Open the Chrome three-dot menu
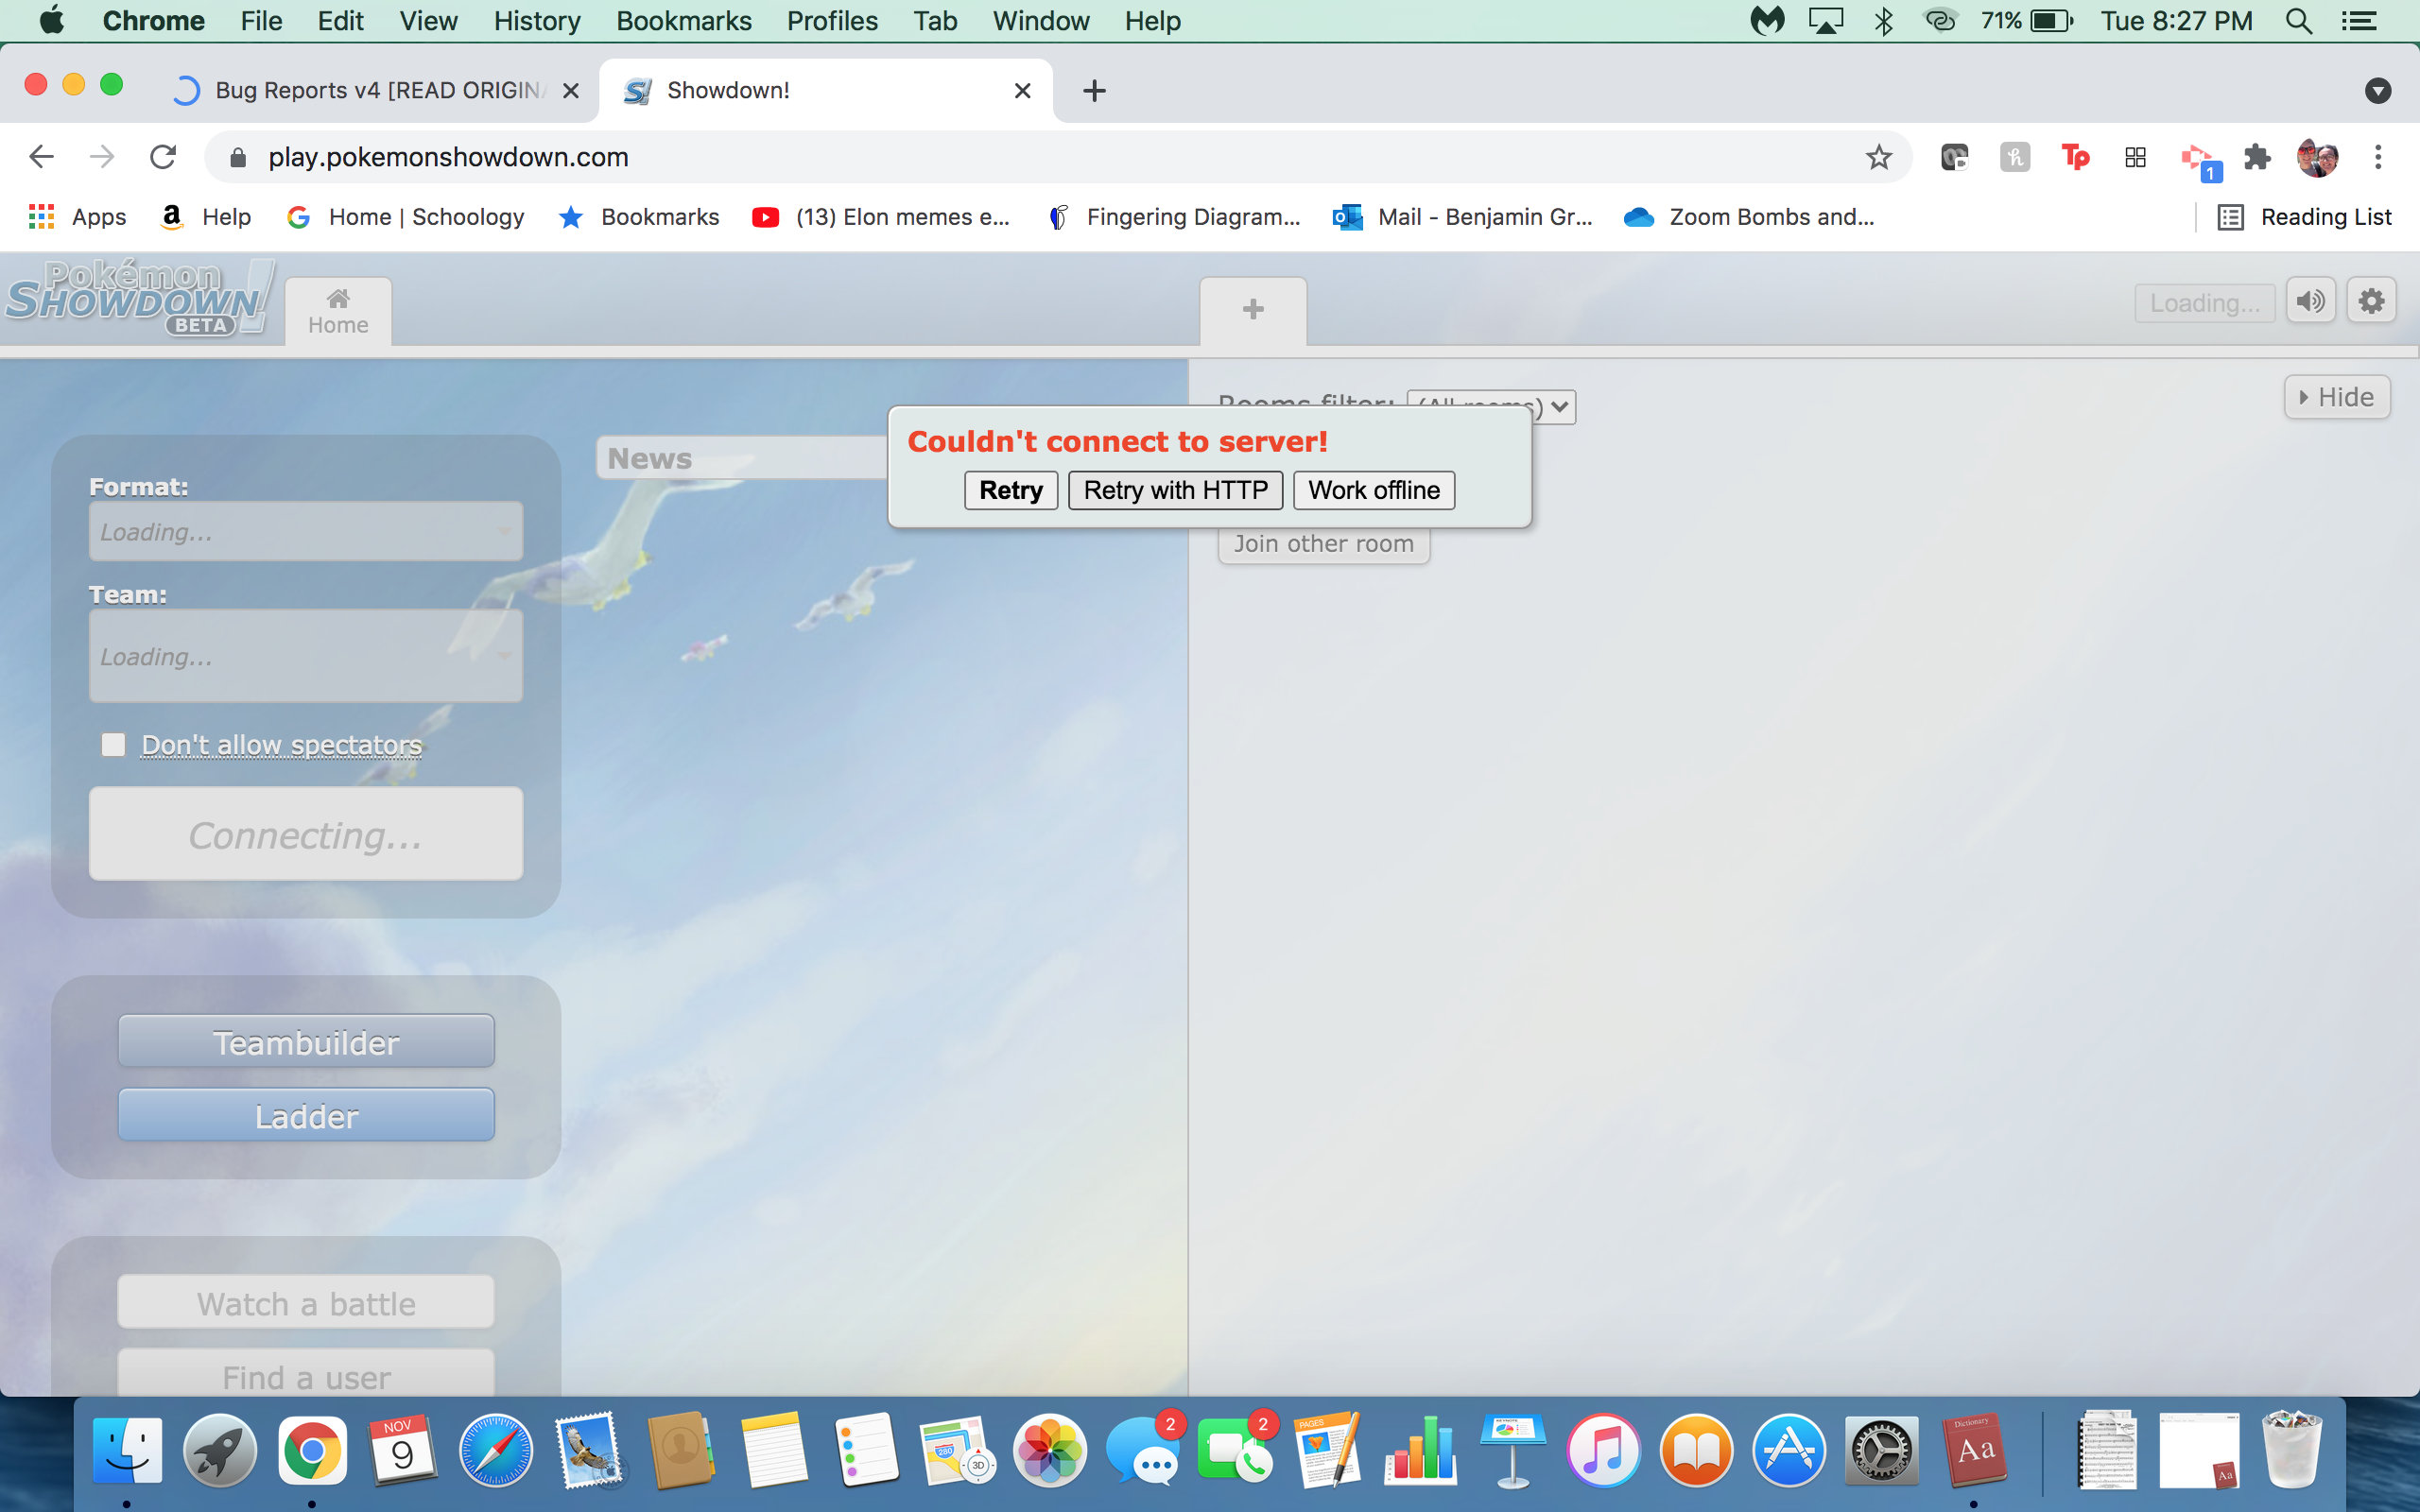Image resolution: width=2420 pixels, height=1512 pixels. 2378,157
